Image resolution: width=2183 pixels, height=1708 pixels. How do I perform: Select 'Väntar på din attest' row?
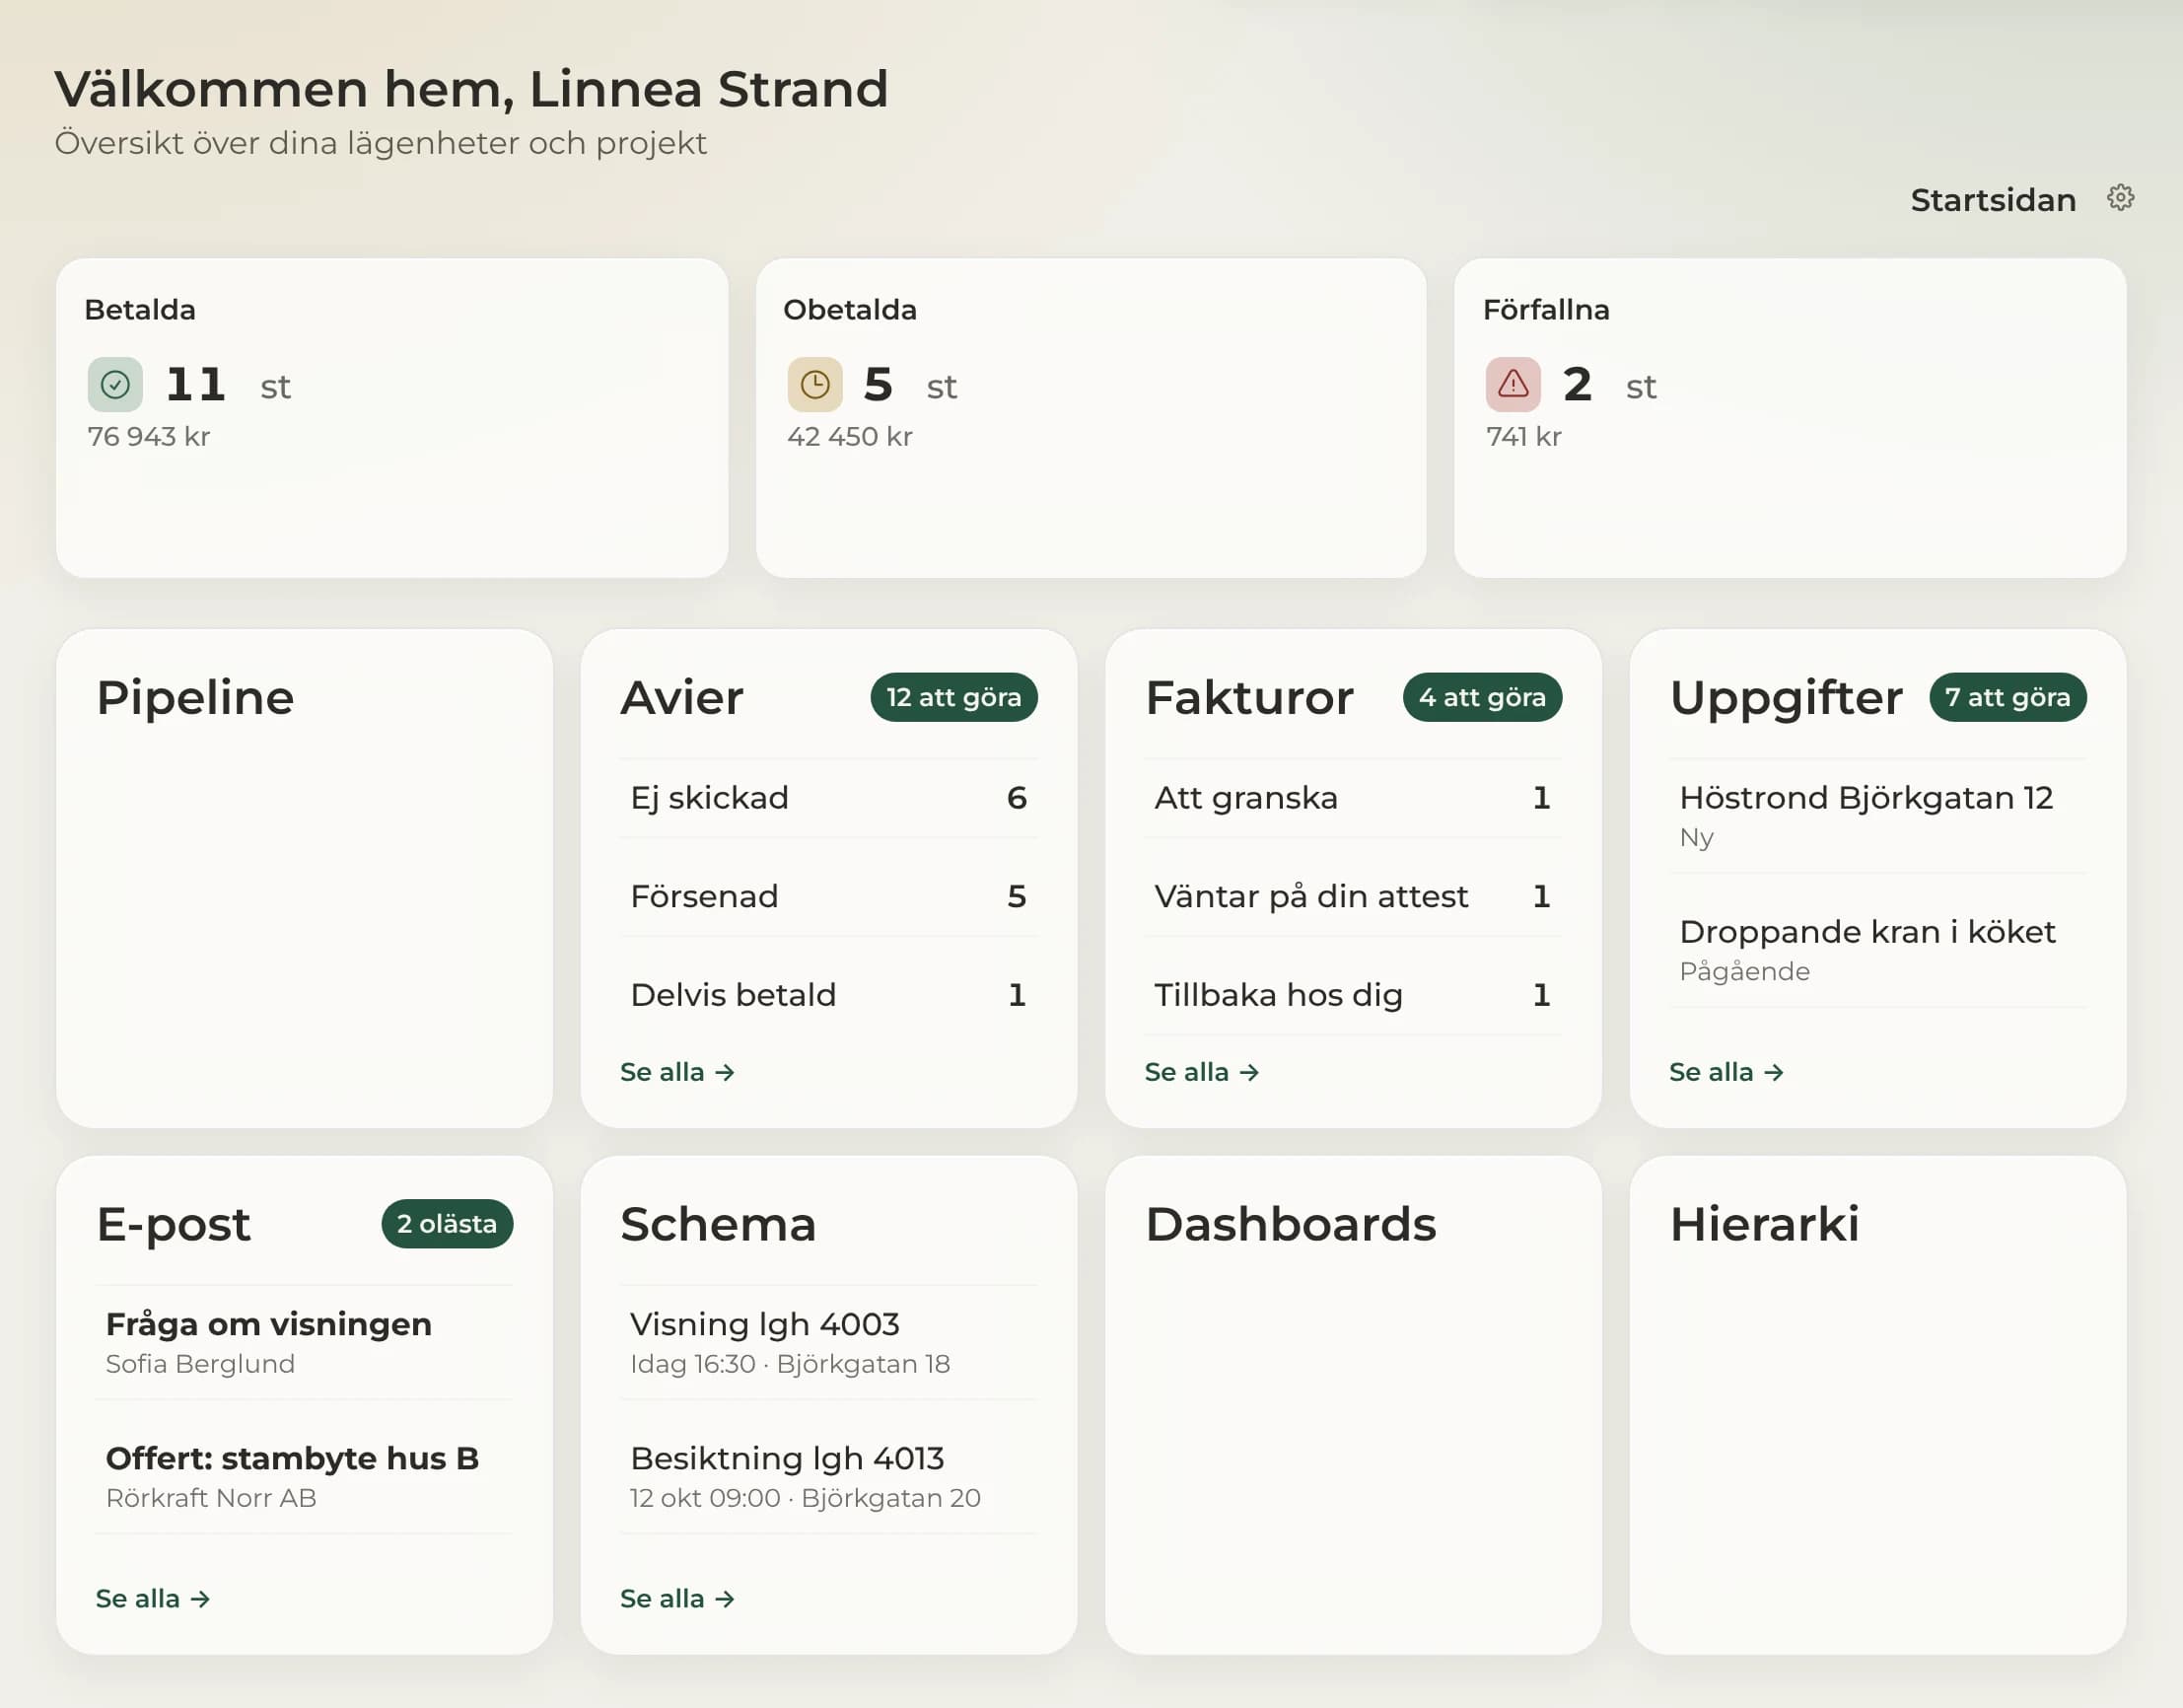pos(1353,896)
